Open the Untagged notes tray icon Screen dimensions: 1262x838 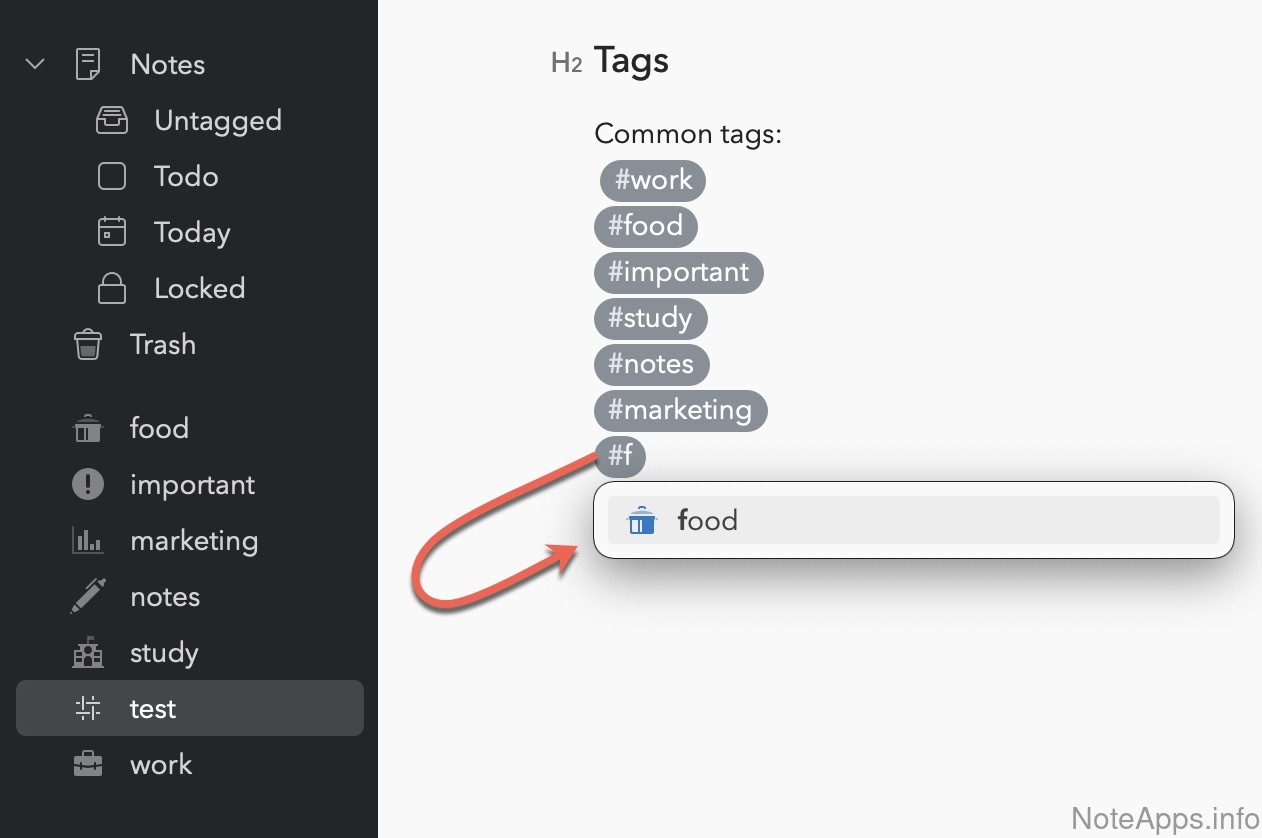click(112, 121)
